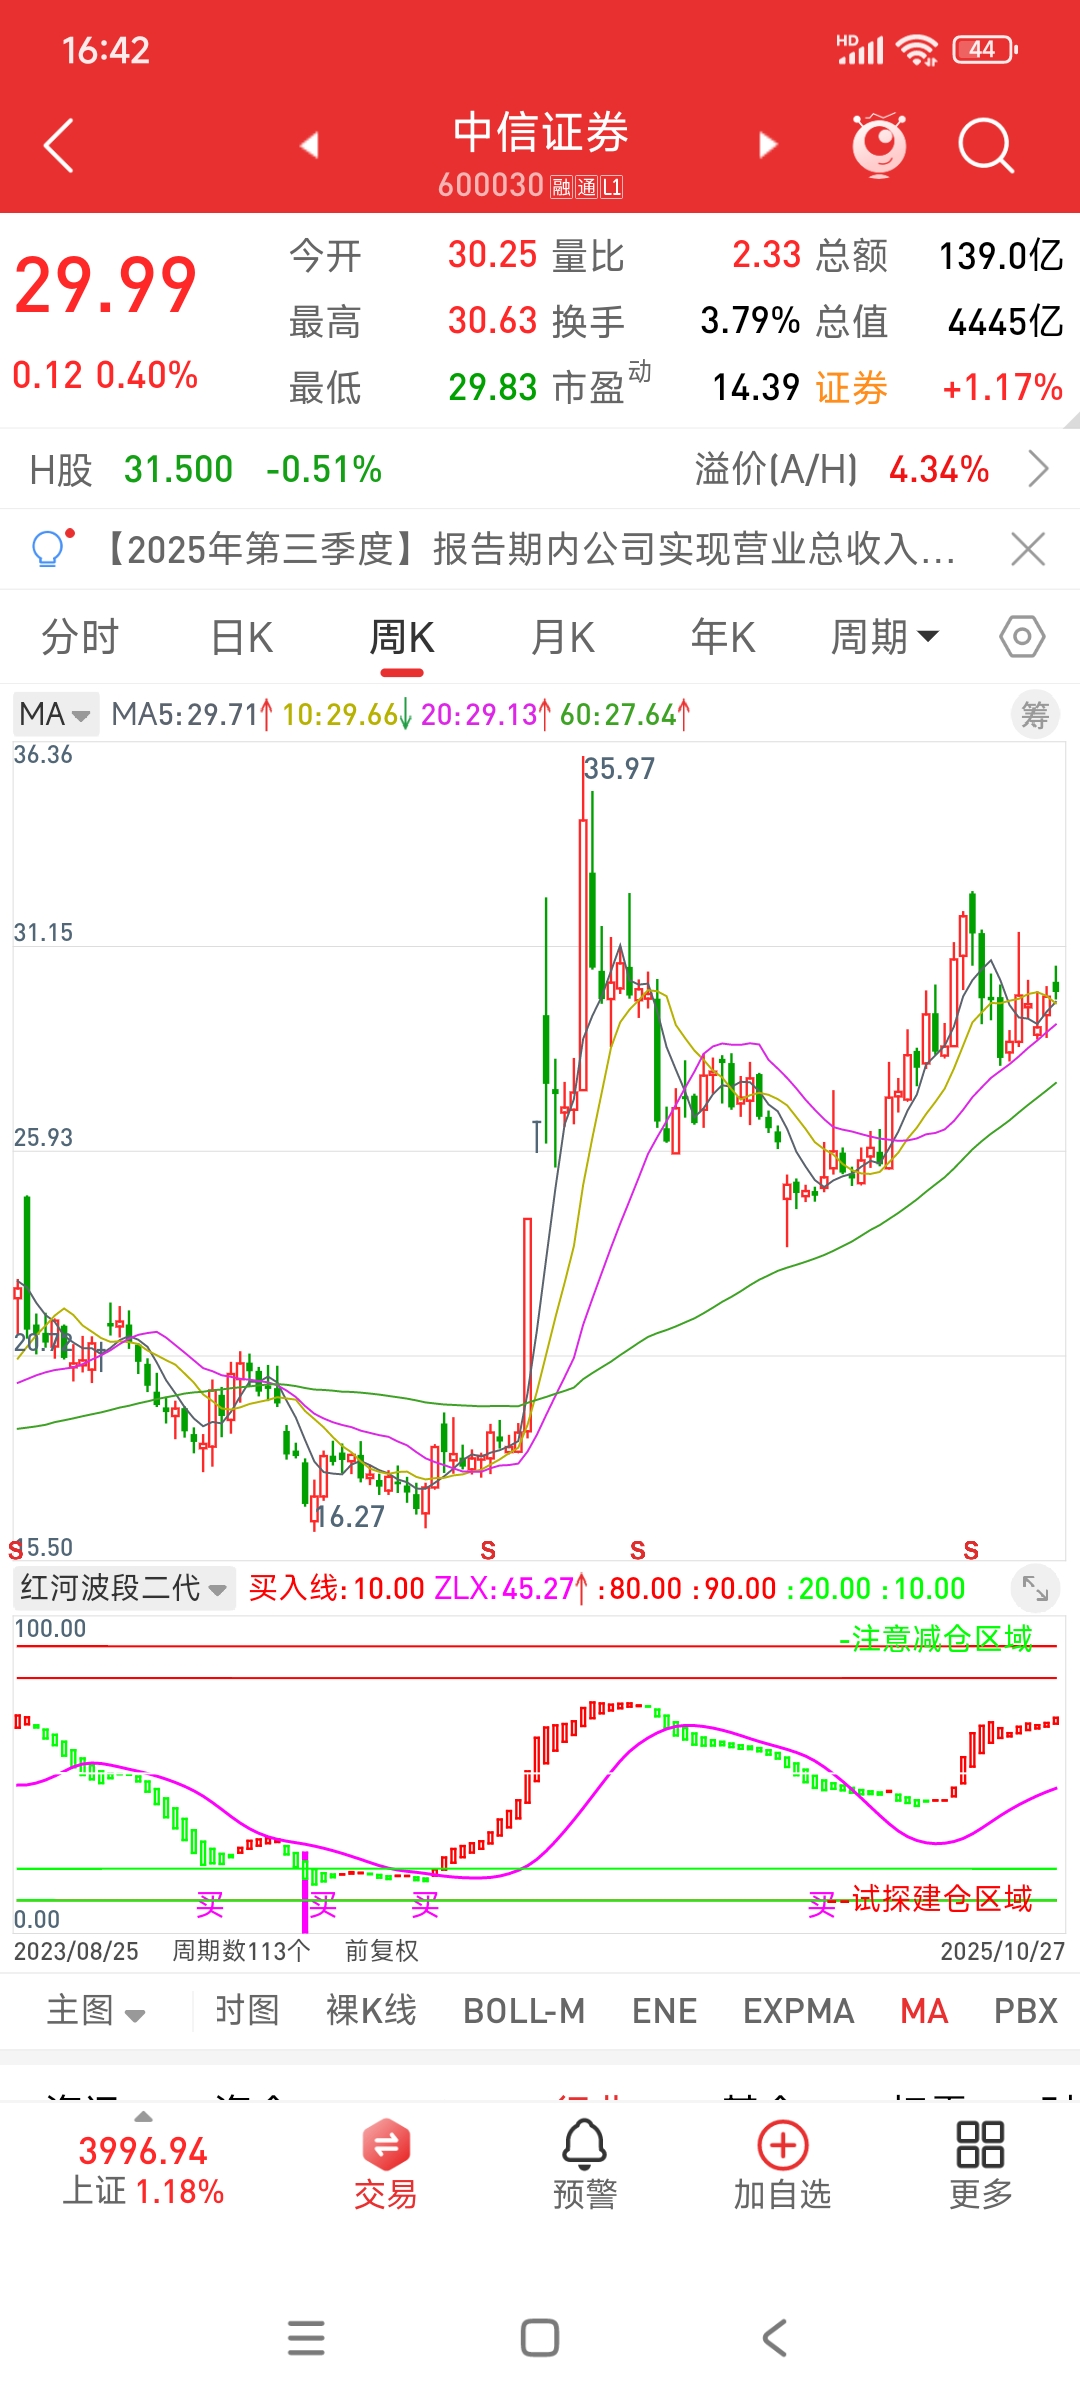Select MA indicator in bottom strip

pyautogui.click(x=924, y=2011)
